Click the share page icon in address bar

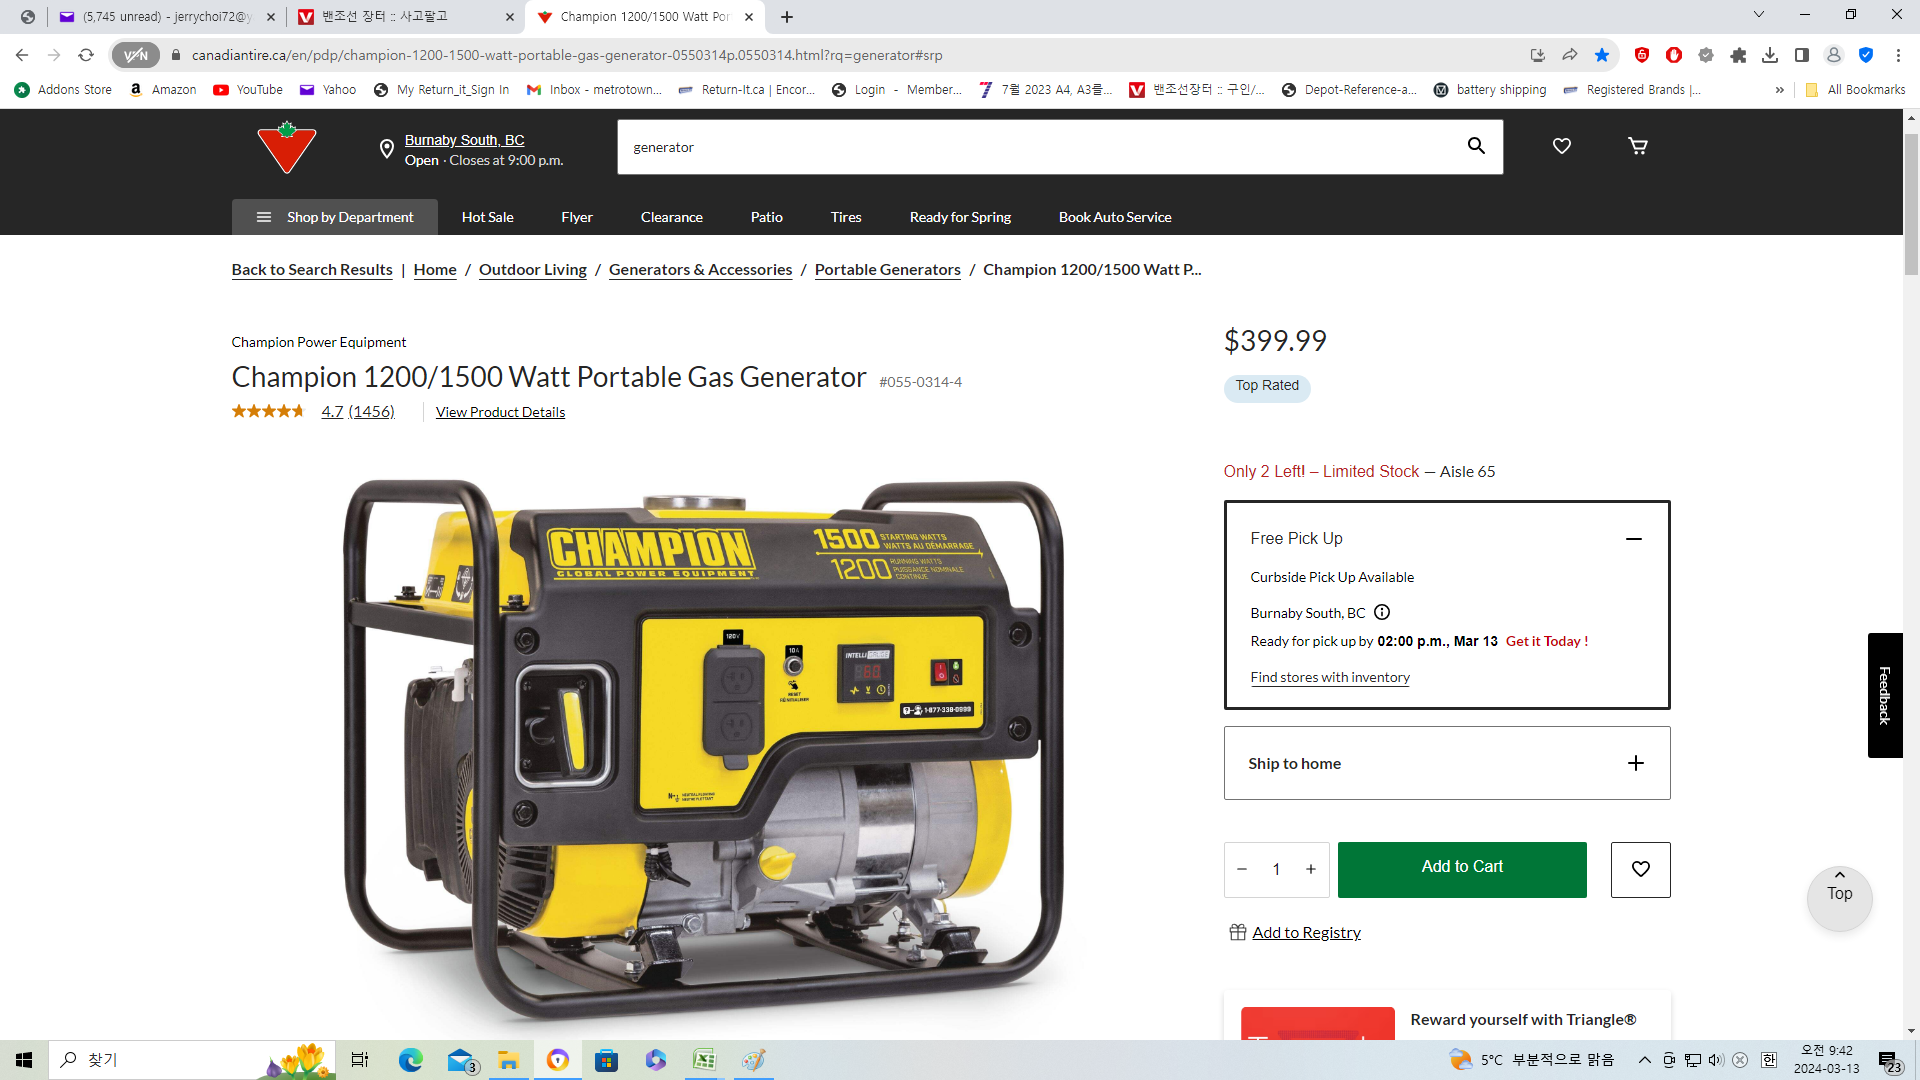tap(1570, 55)
